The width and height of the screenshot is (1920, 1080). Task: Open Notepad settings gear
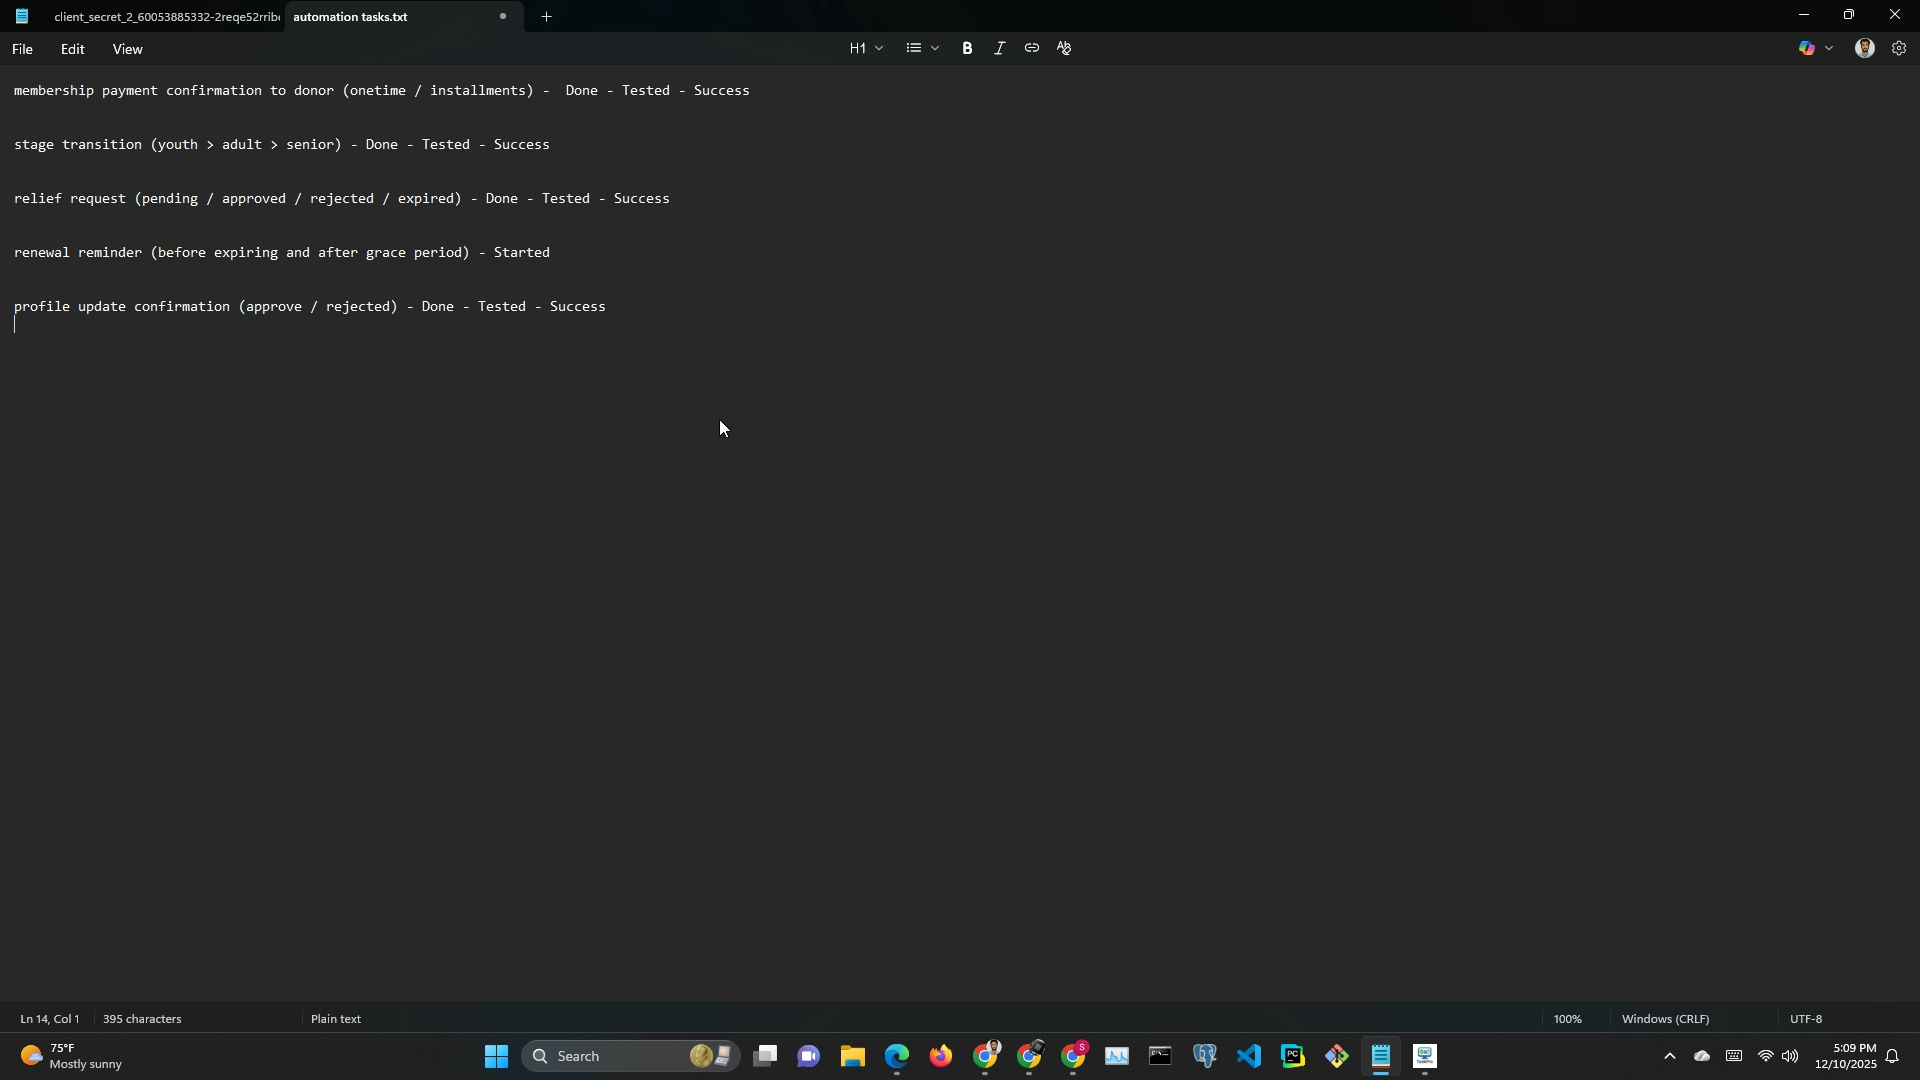pos(1899,48)
